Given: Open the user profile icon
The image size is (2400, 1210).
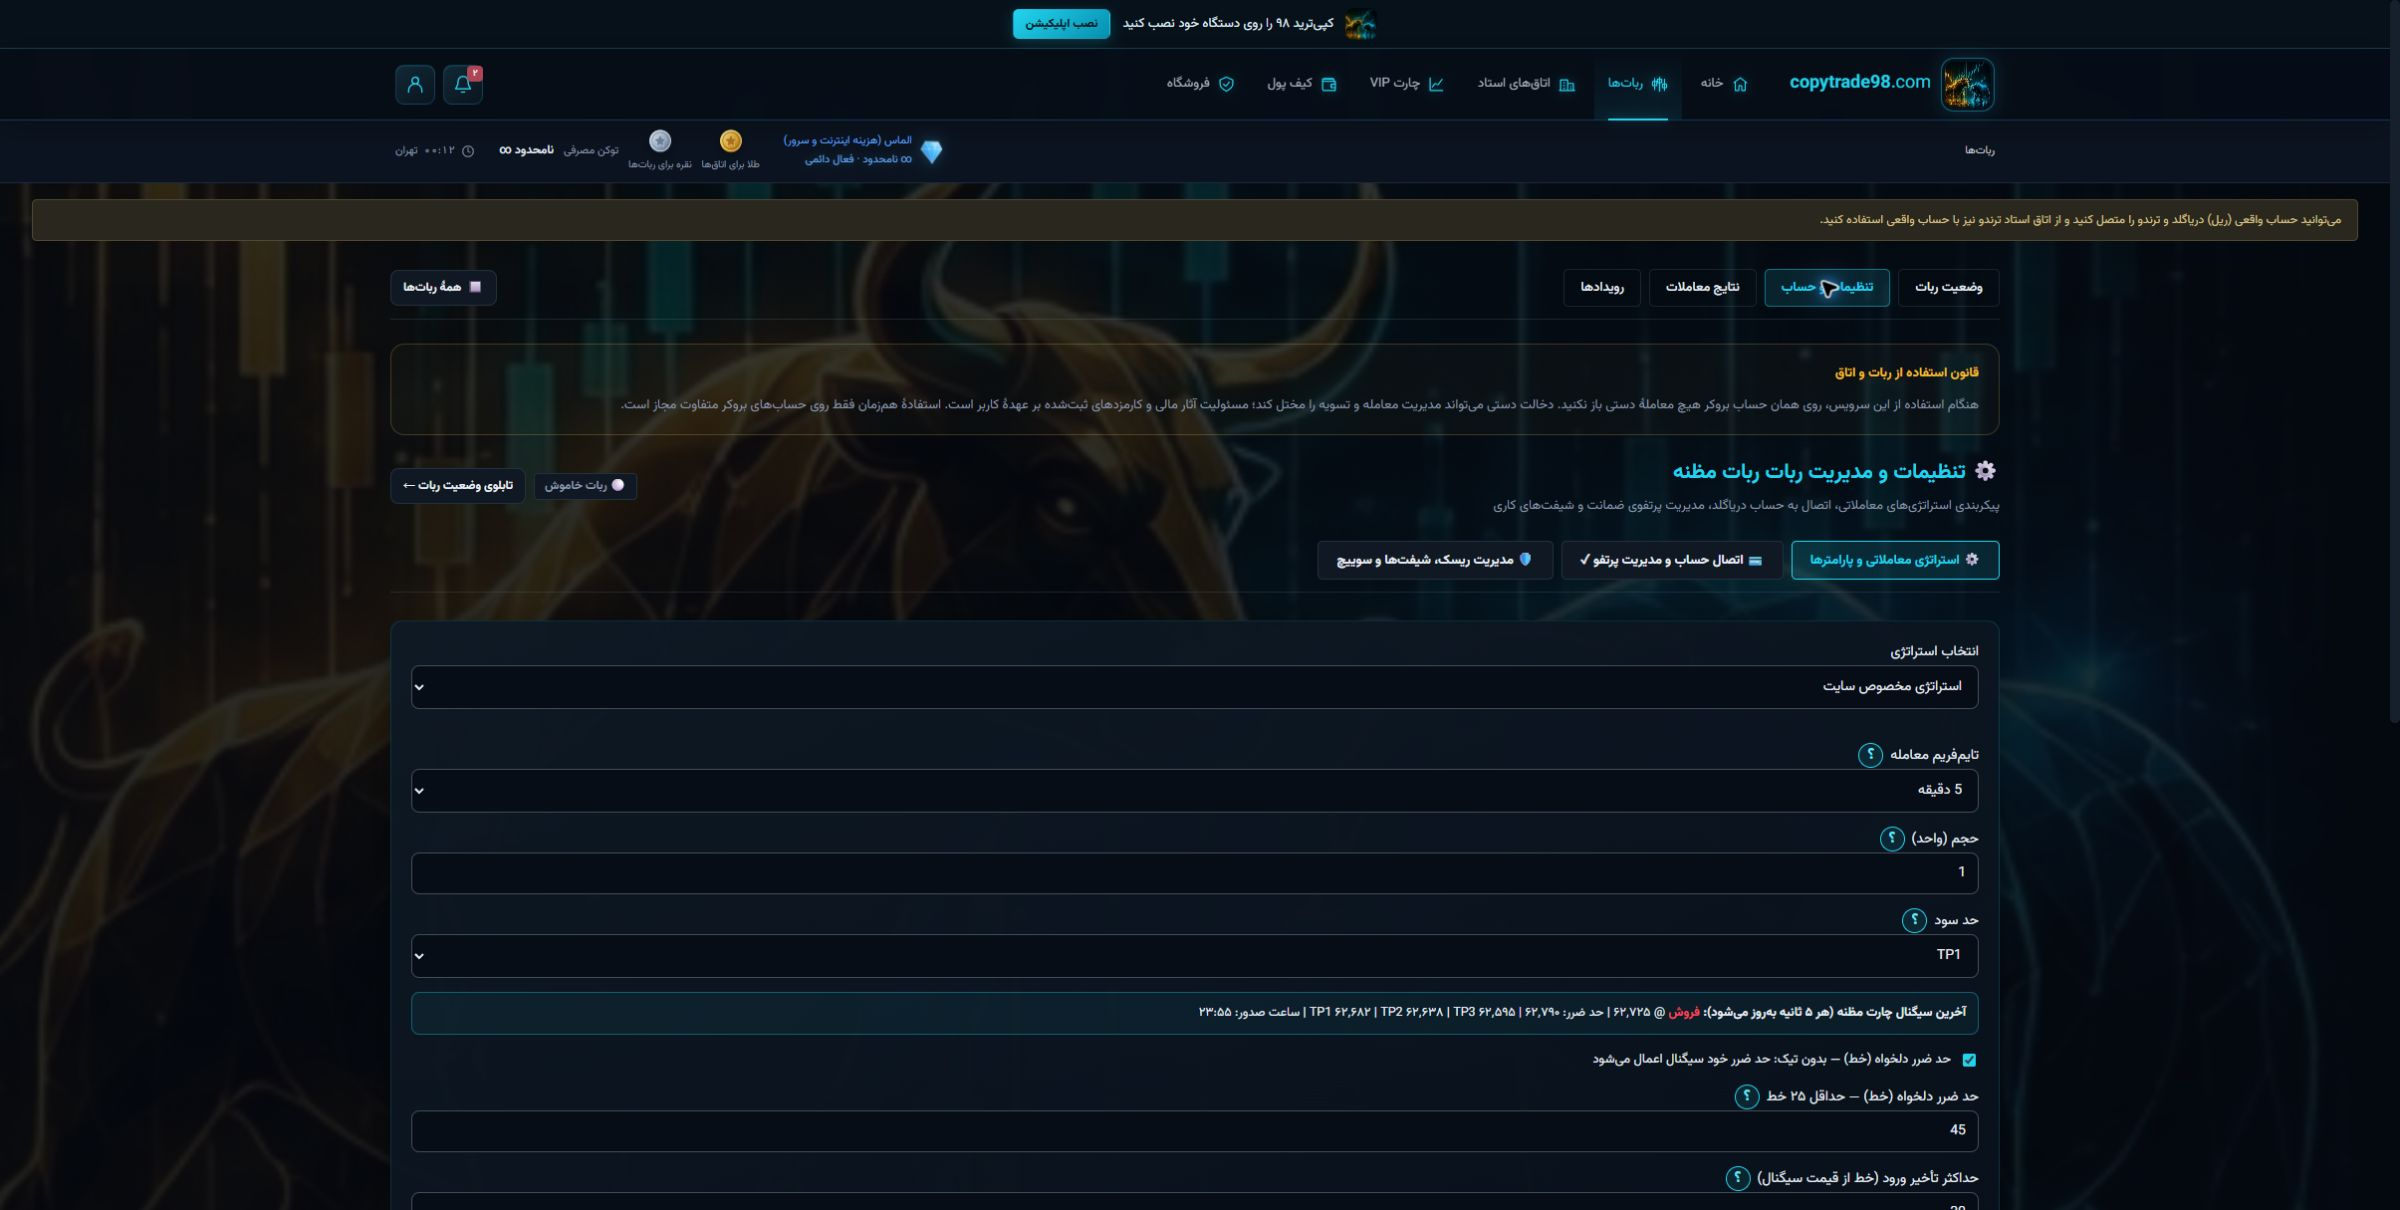Looking at the screenshot, I should tap(415, 85).
